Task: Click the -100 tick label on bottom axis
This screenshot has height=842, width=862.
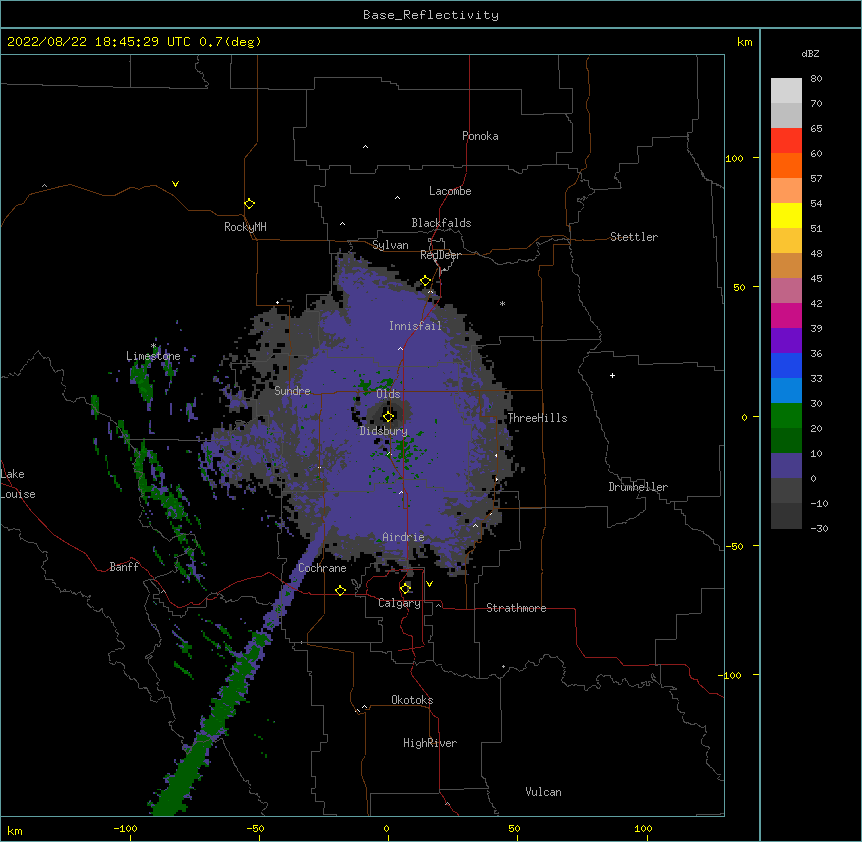Action: 125,829
